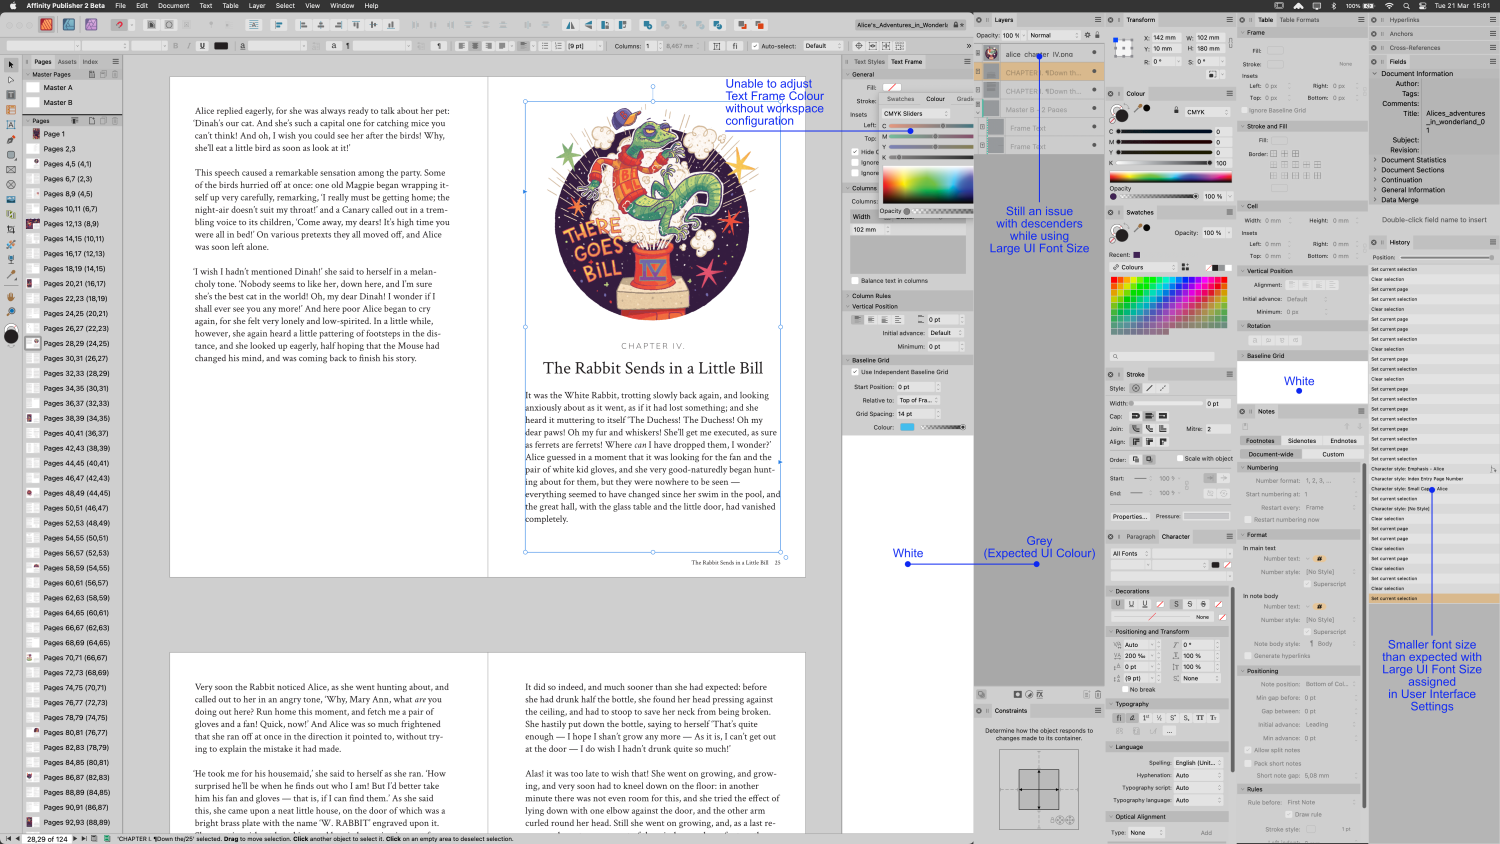1500x844 pixels.
Task: Select the Custom tab in Notes panel
Action: (x=1331, y=454)
